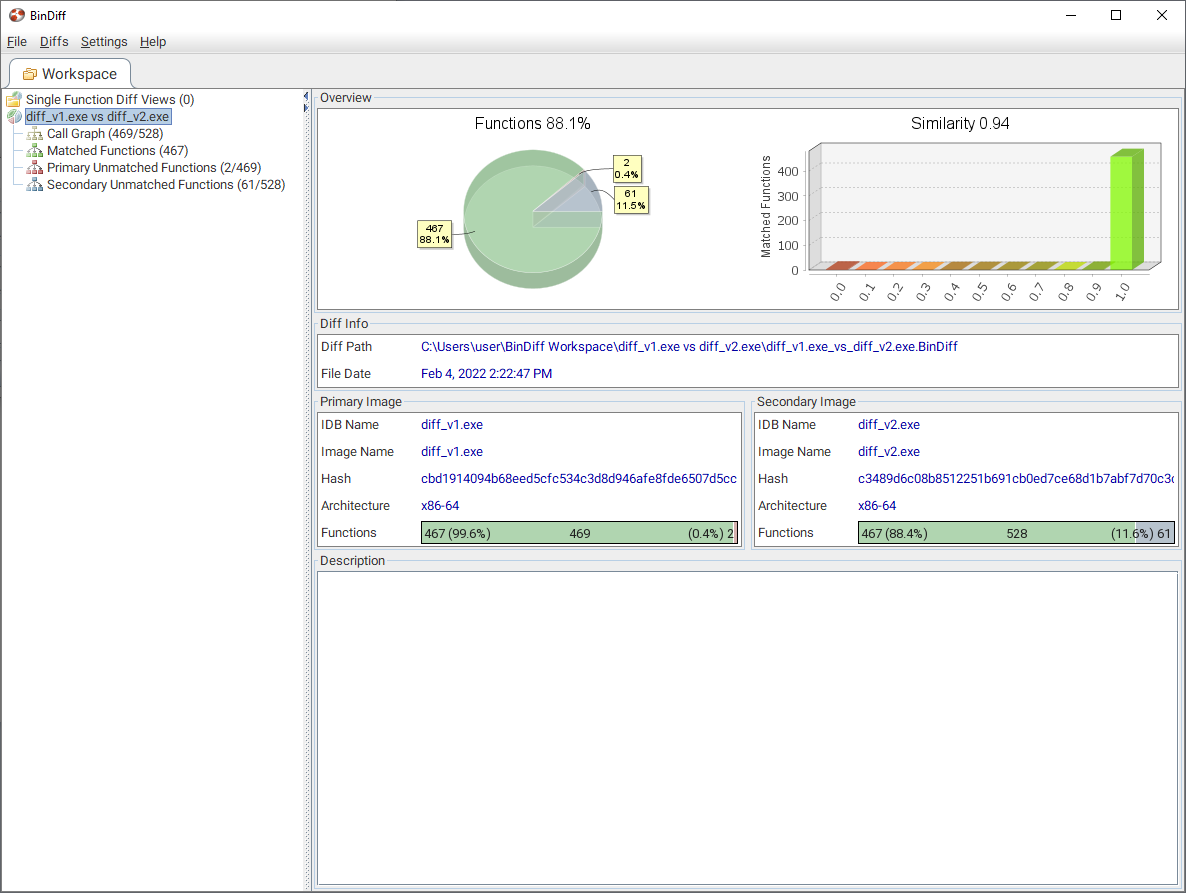
Task: Click Primary Image Functions bar showing 469
Action: tap(579, 533)
